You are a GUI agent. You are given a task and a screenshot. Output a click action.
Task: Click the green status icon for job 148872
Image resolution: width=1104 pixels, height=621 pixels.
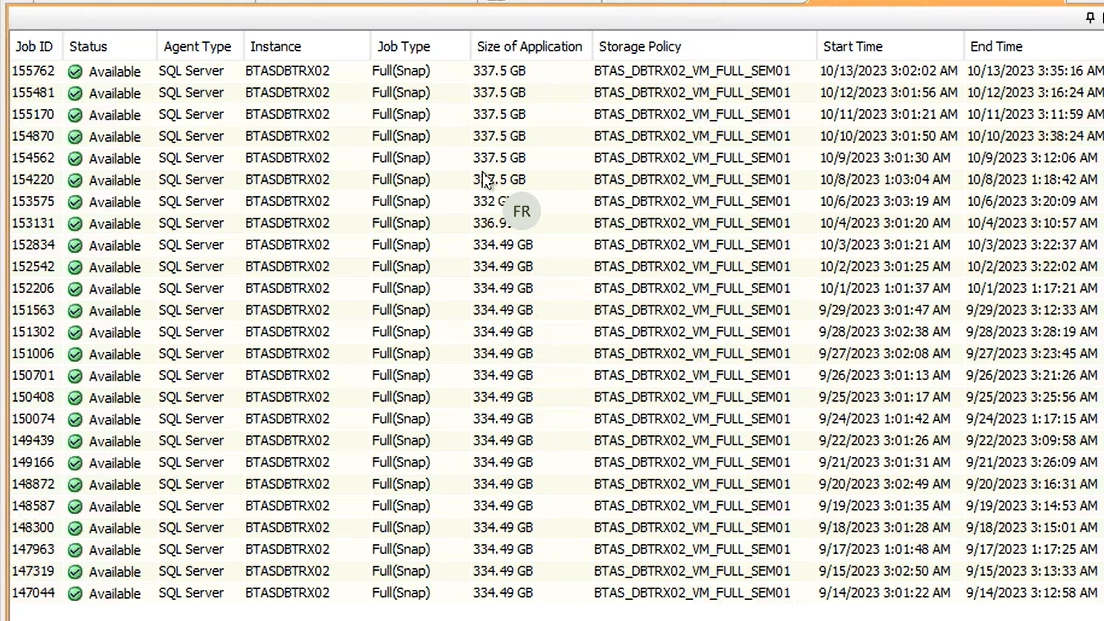click(x=75, y=486)
